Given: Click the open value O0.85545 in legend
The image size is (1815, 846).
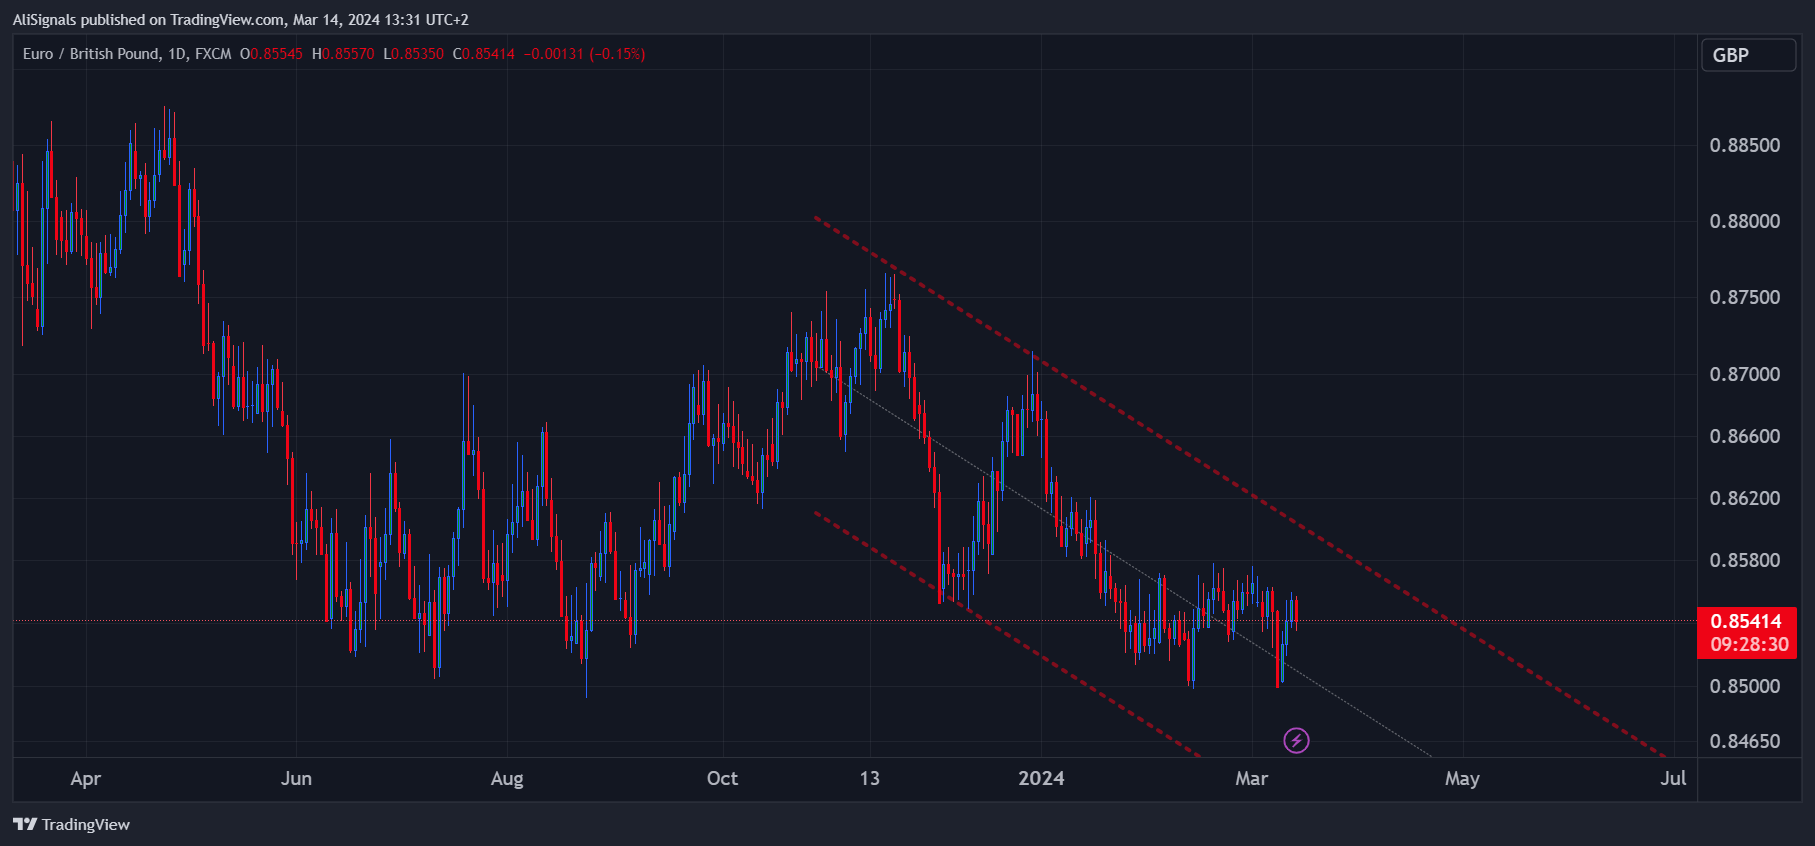Looking at the screenshot, I should click(x=271, y=54).
